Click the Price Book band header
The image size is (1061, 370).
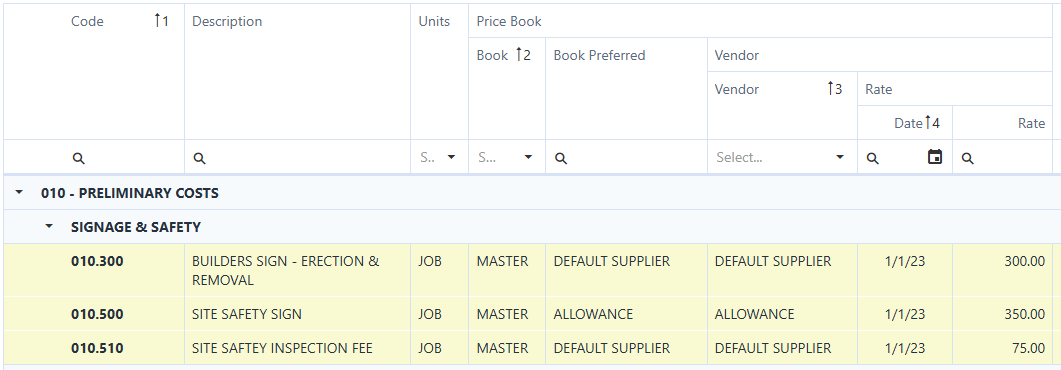point(761,21)
